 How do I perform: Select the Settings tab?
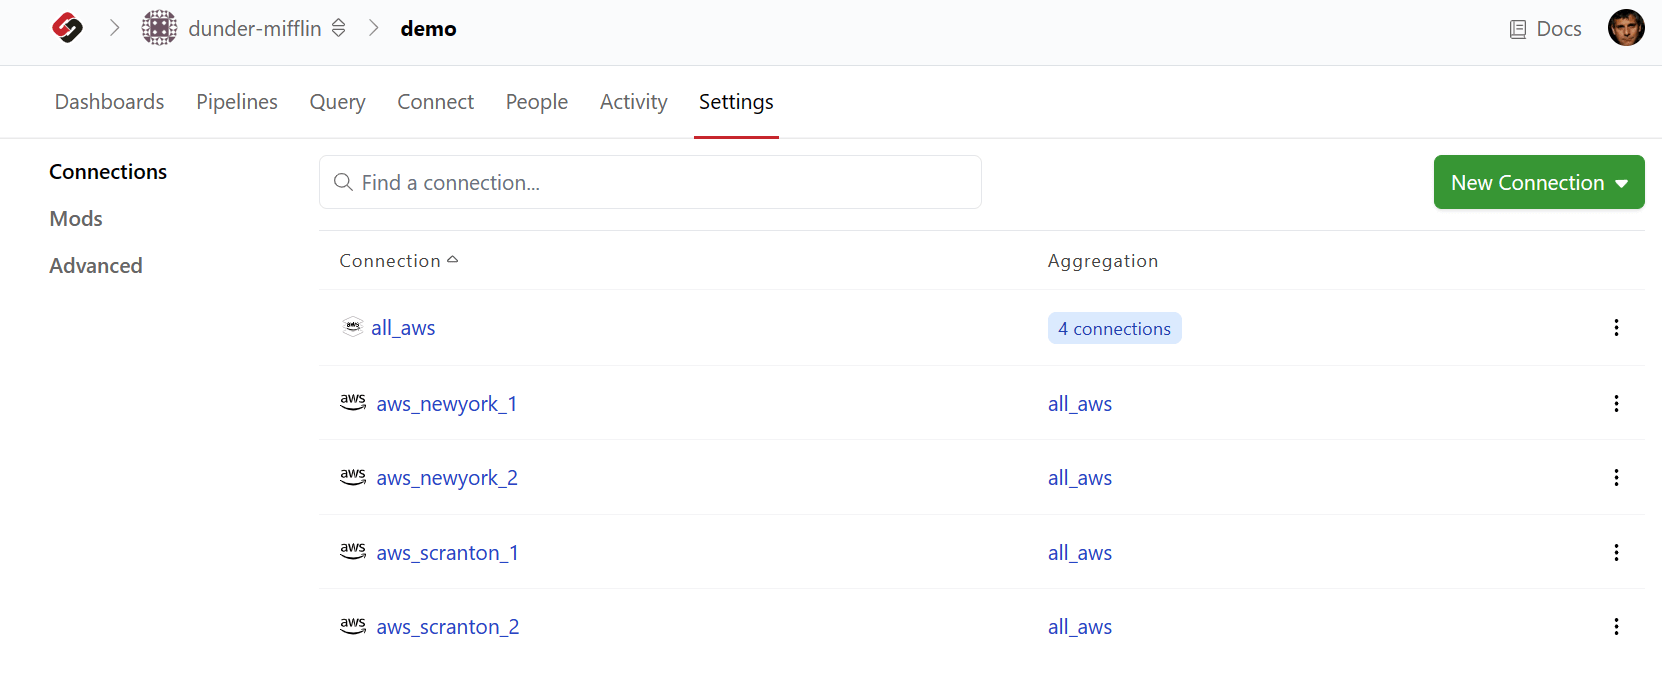tap(736, 102)
